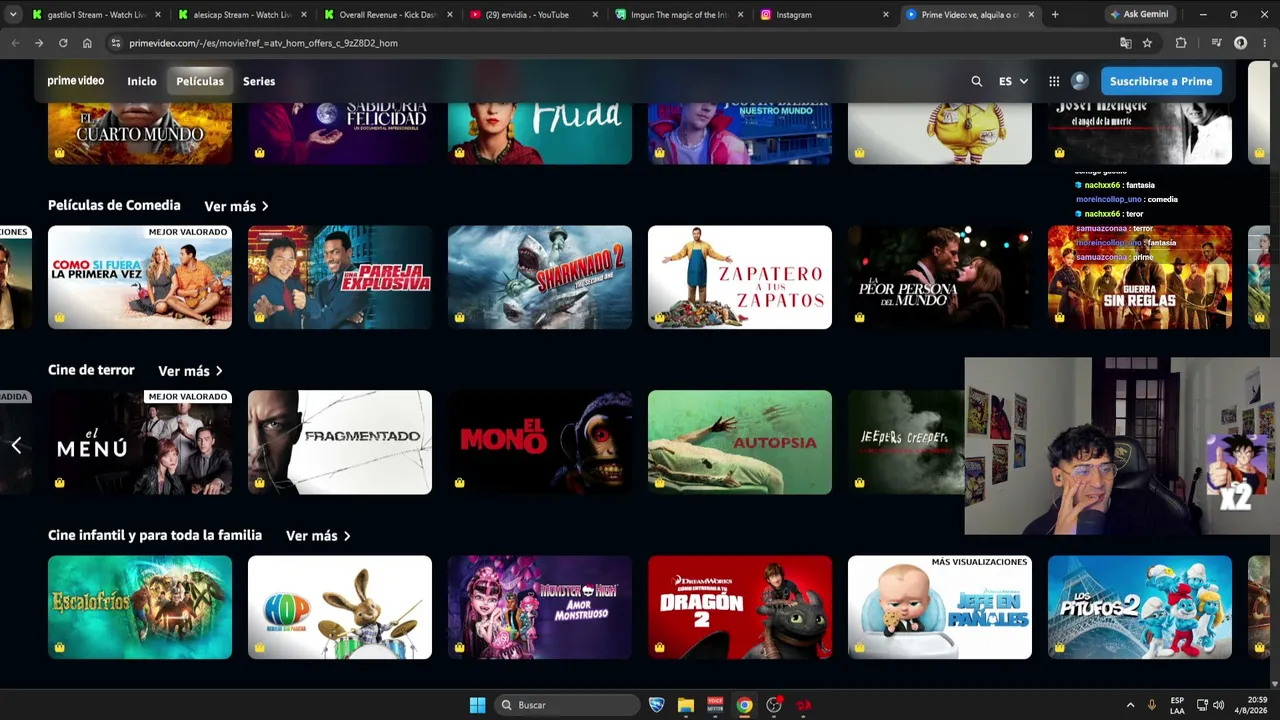Click the Prime bag icon on Hop
The height and width of the screenshot is (720, 1280).
(260, 647)
